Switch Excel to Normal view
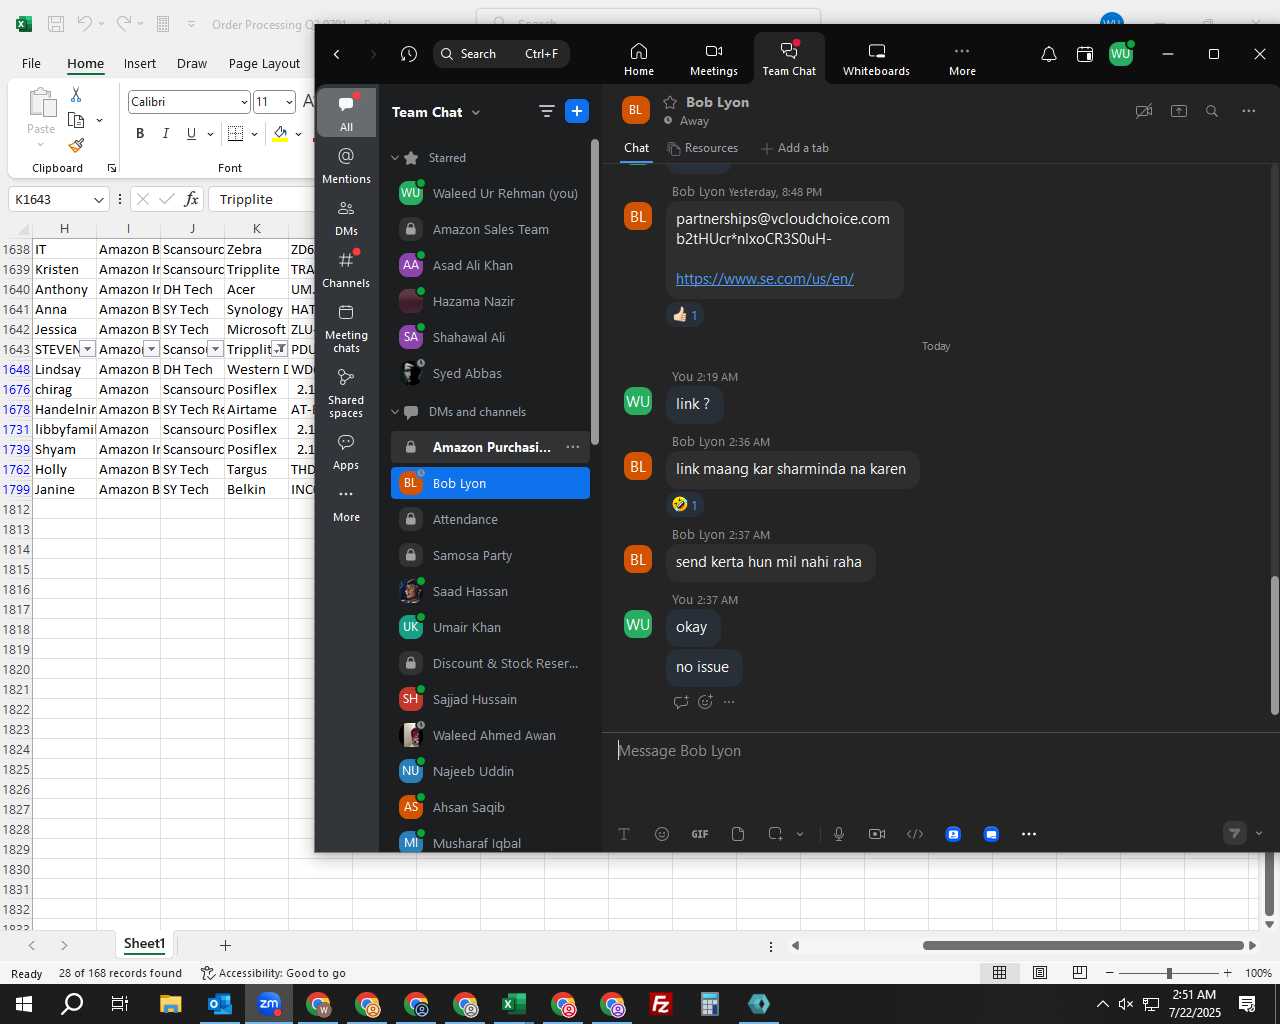 click(x=999, y=973)
